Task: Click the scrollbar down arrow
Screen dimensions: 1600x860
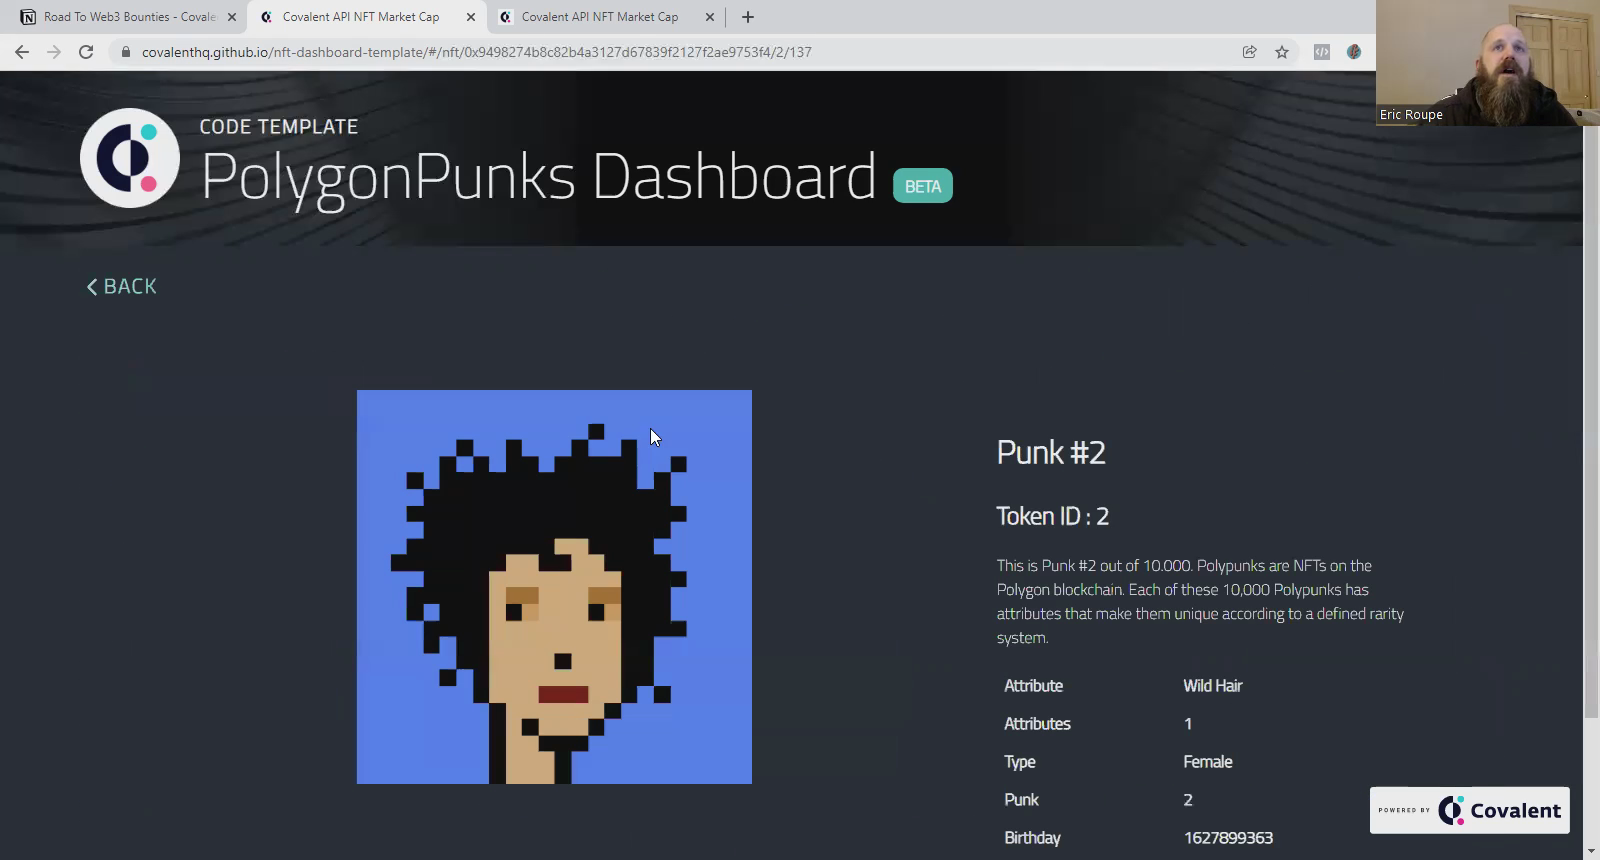Action: pos(1591,851)
